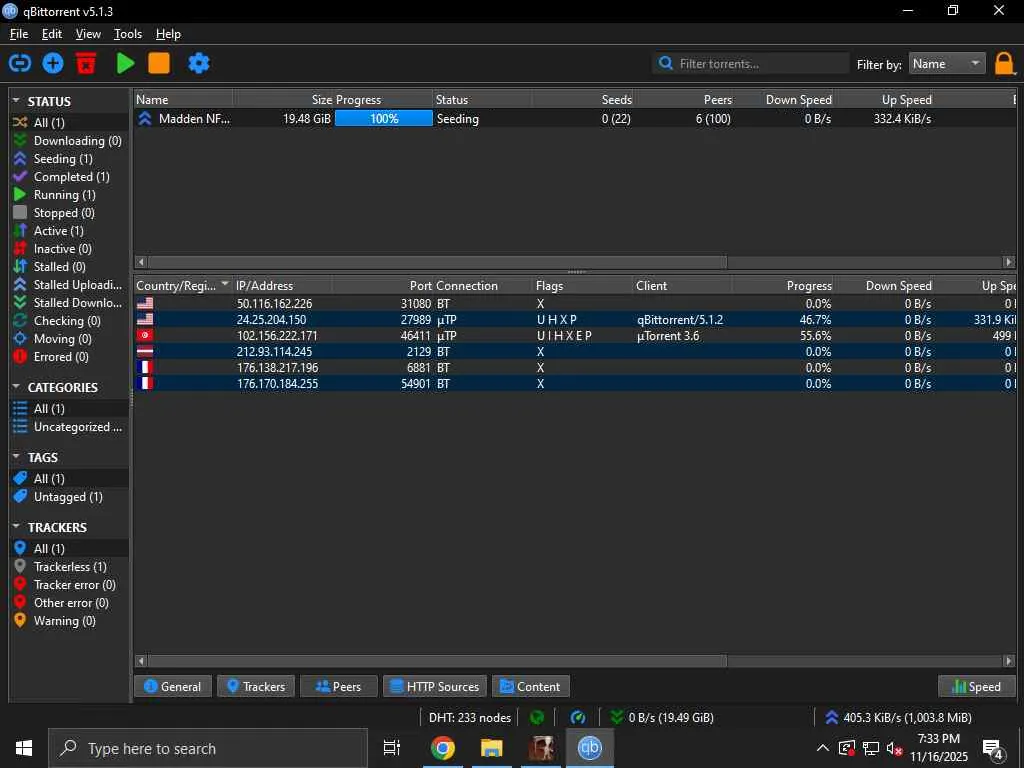Click the green Start torrent icon
This screenshot has width=1024, height=768.
125,63
